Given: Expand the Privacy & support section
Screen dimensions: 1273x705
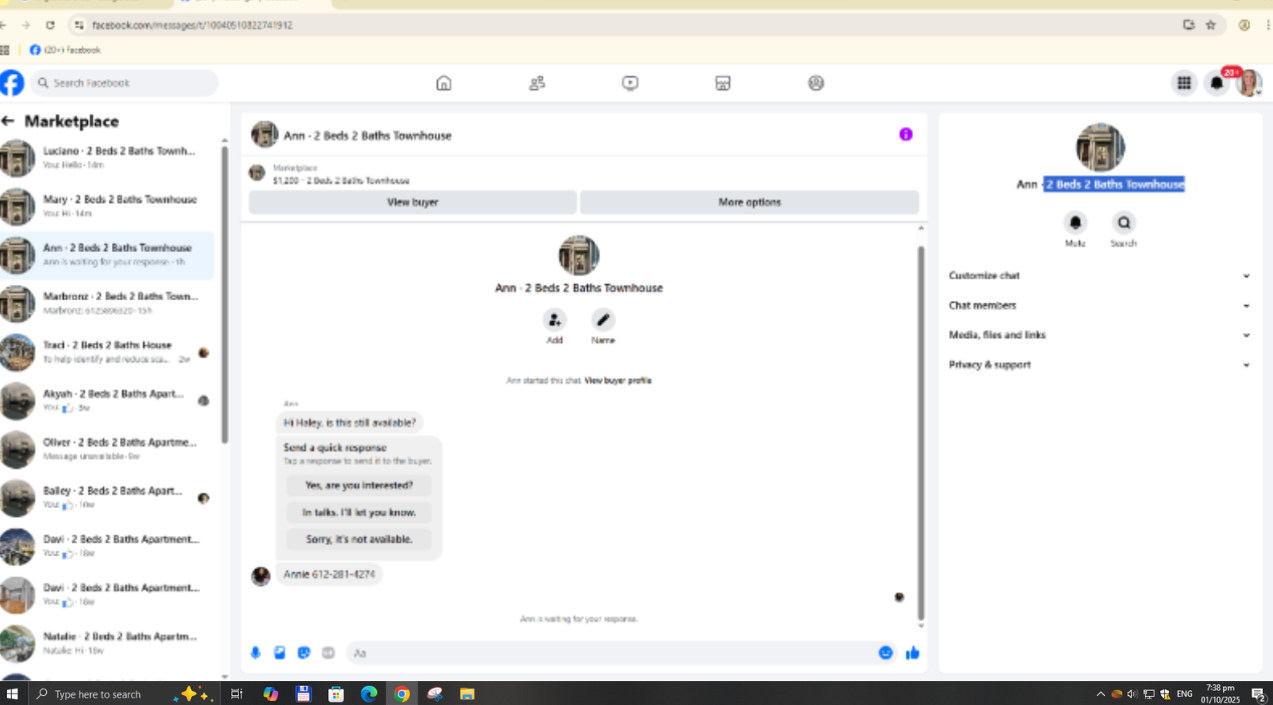Looking at the screenshot, I should click(1100, 365).
